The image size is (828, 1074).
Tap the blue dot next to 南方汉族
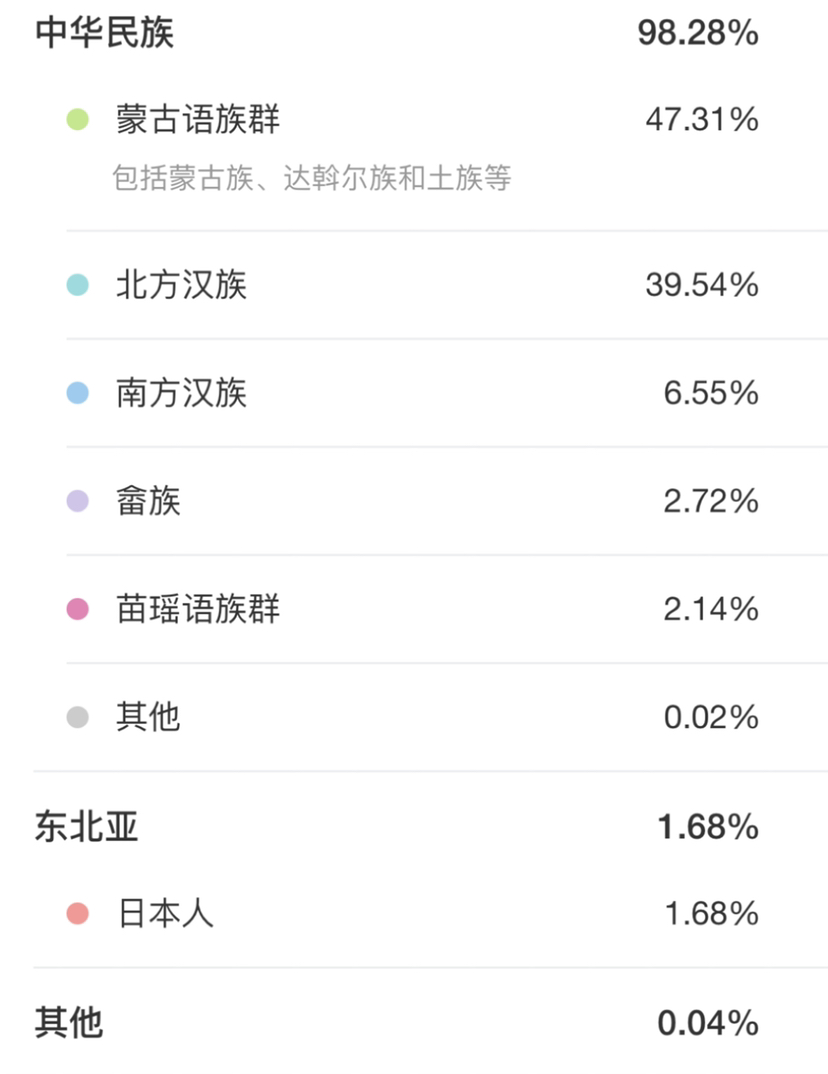click(x=77, y=393)
